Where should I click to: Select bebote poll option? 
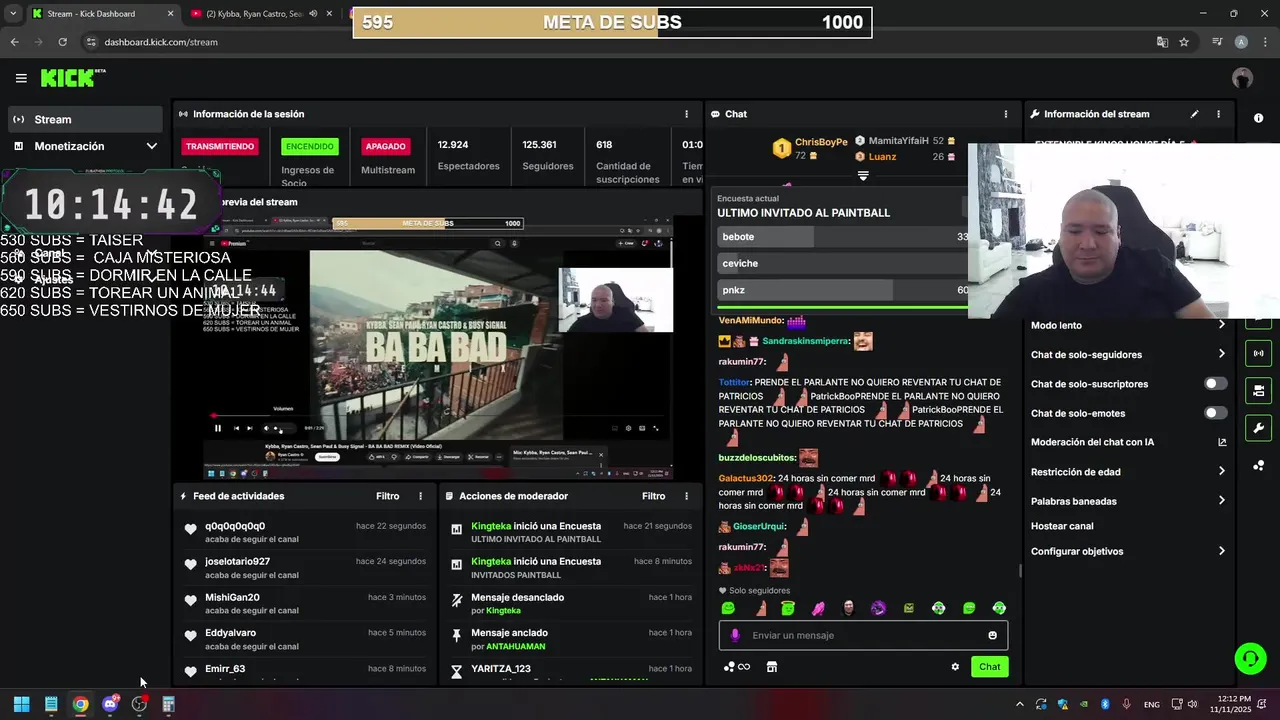click(x=843, y=237)
